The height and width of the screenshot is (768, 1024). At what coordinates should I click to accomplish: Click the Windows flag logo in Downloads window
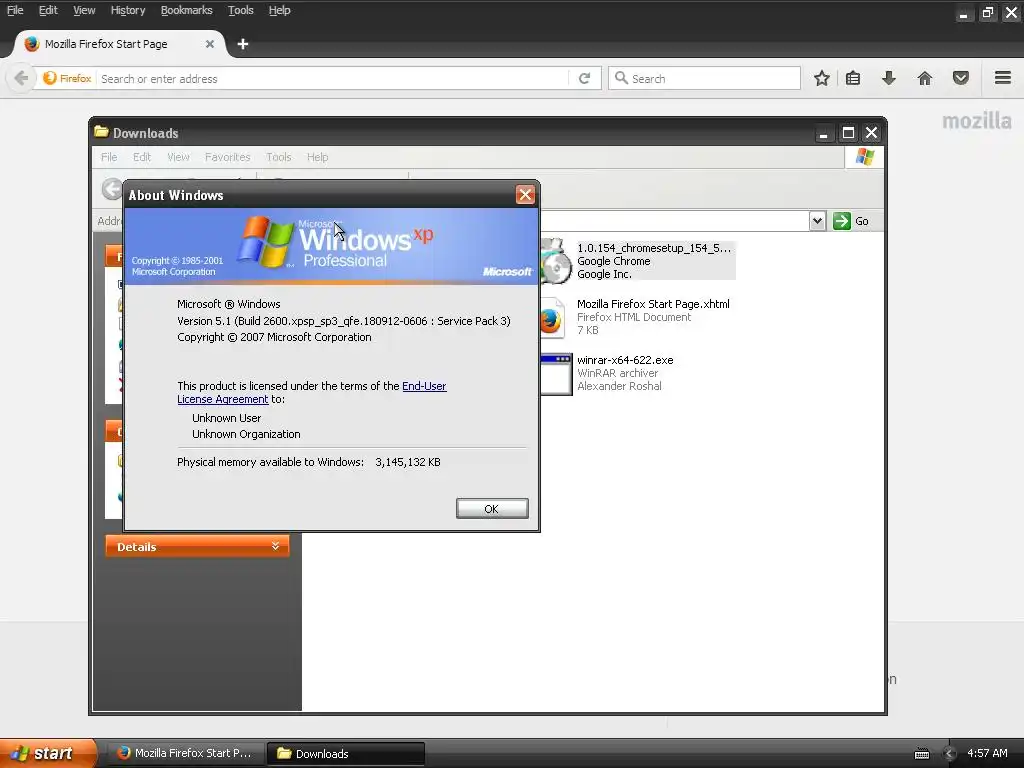(x=865, y=157)
